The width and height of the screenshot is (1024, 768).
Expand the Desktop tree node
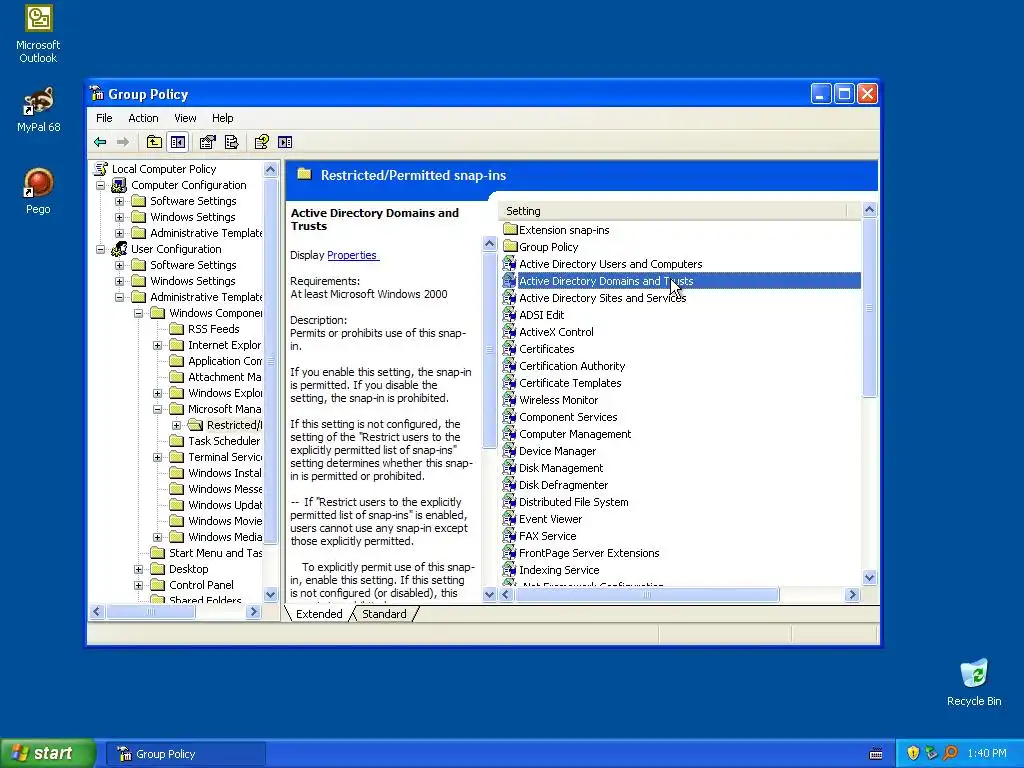[138, 569]
